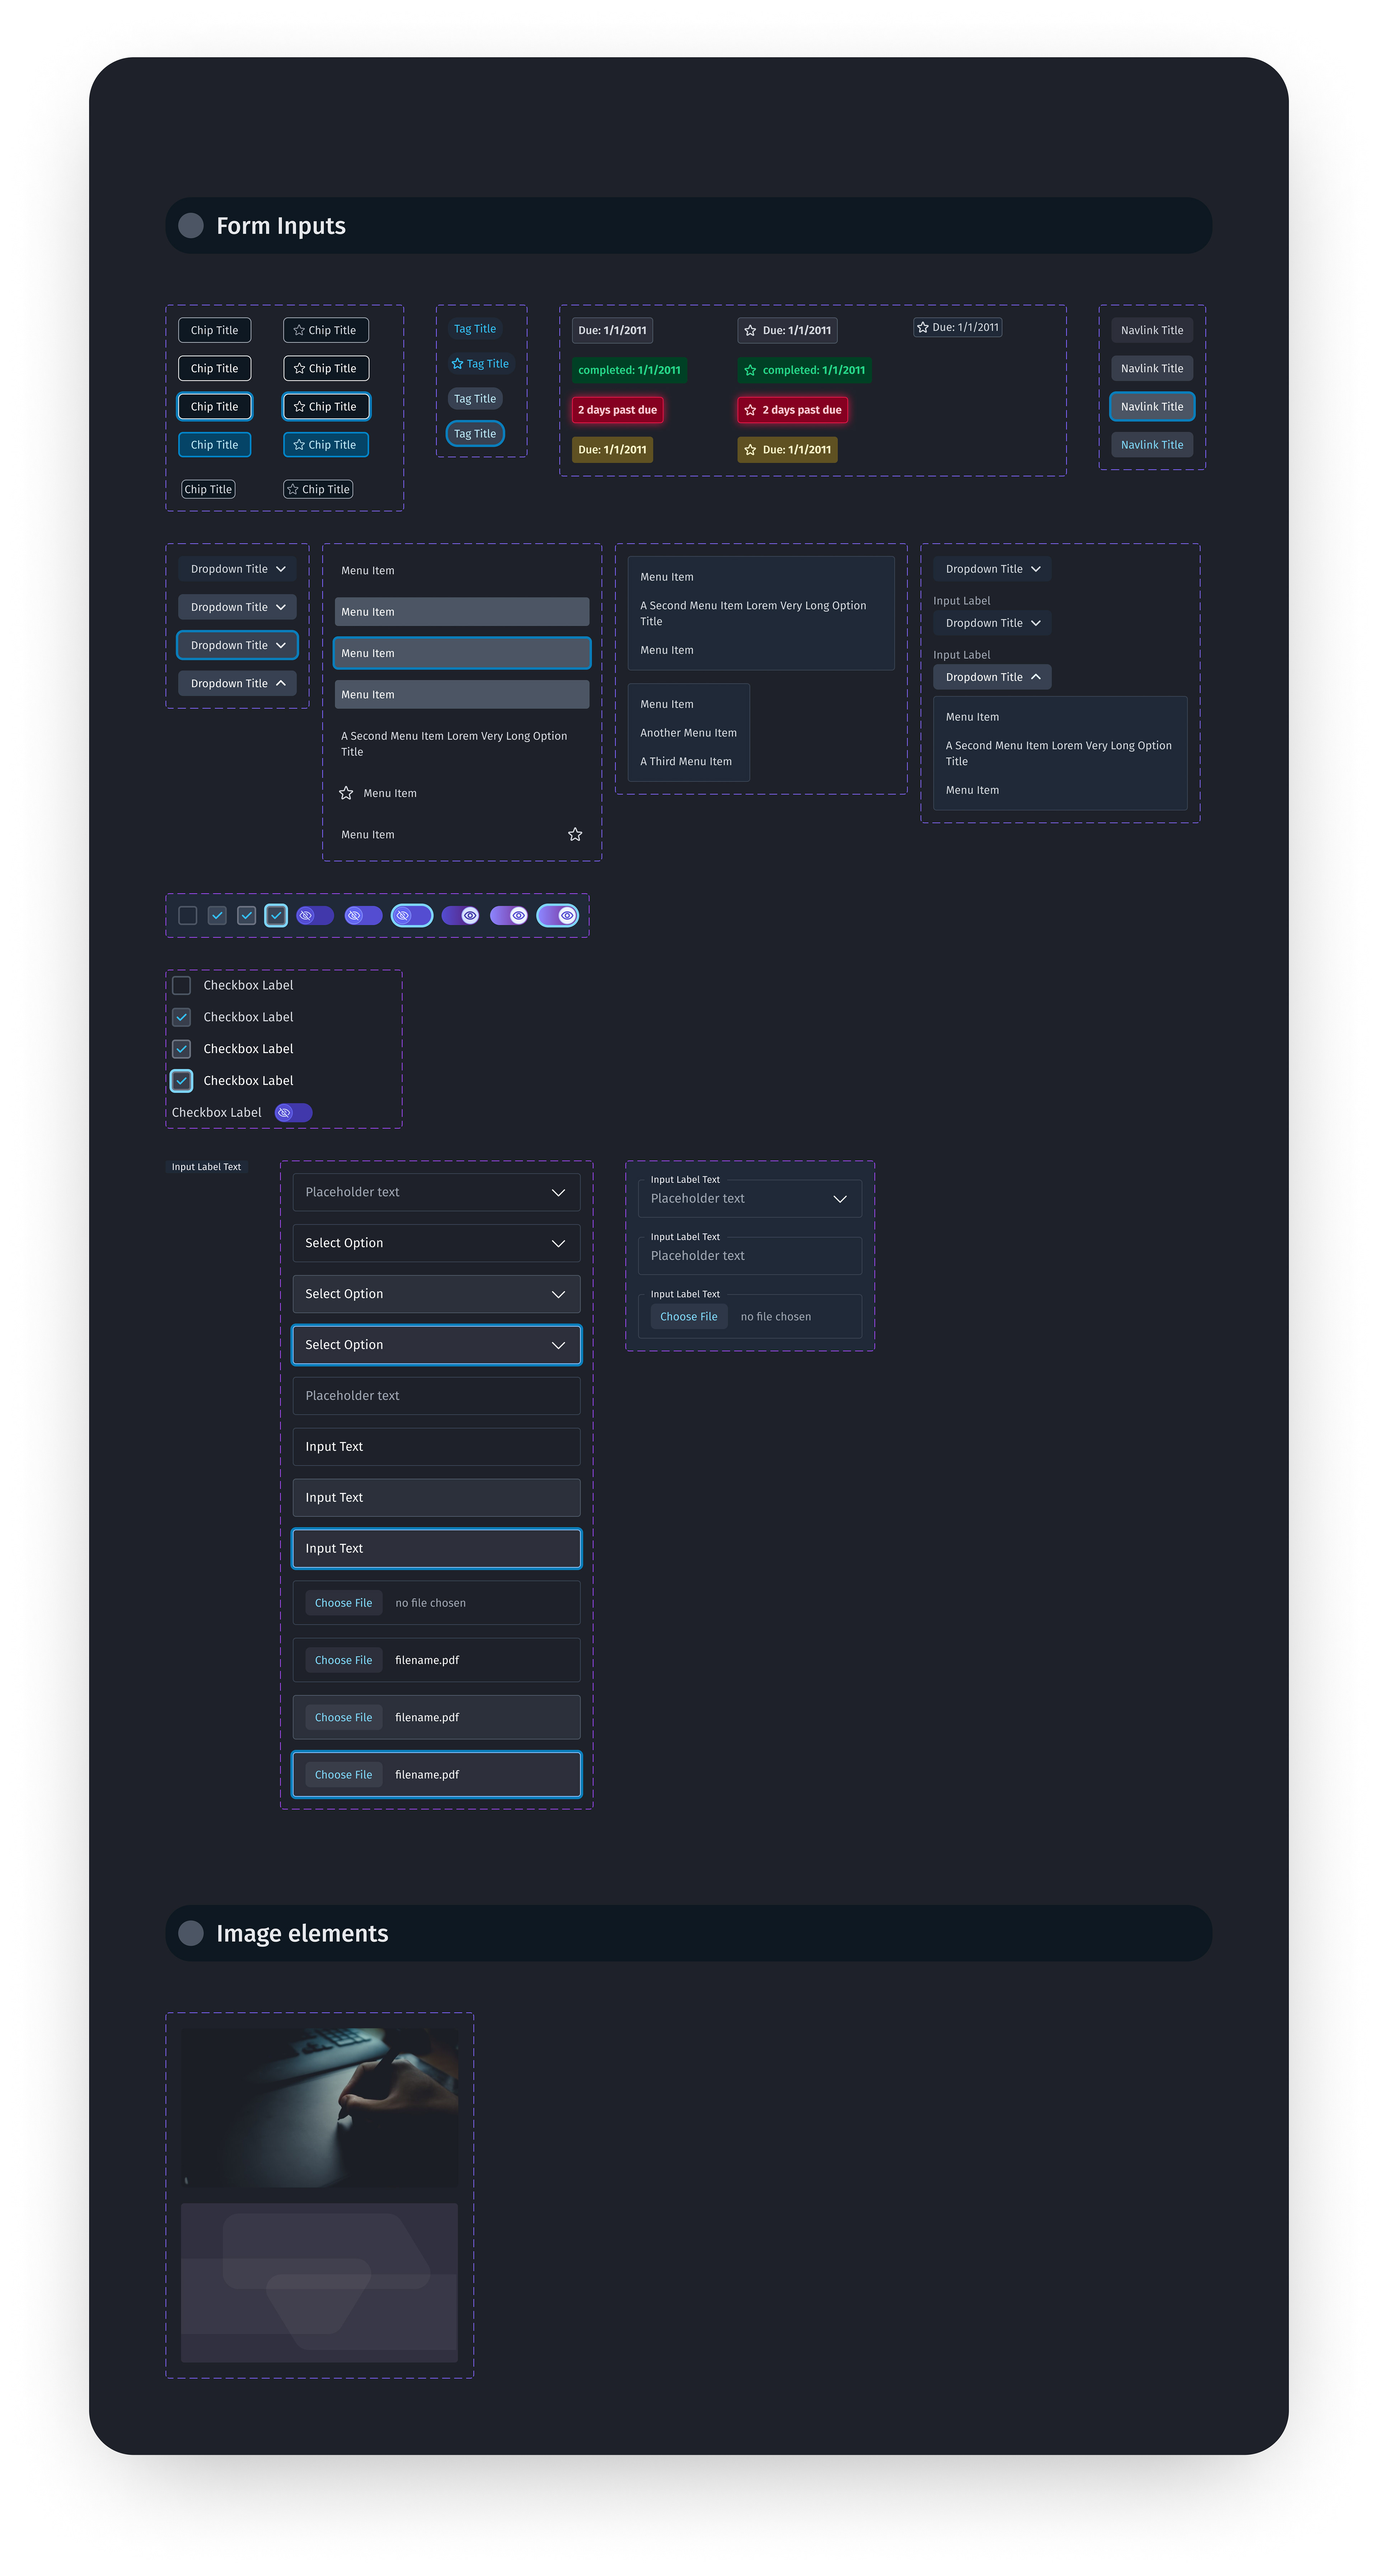The image size is (1378, 2576).
Task: Click the Navlink Title with blue text
Action: (1152, 444)
